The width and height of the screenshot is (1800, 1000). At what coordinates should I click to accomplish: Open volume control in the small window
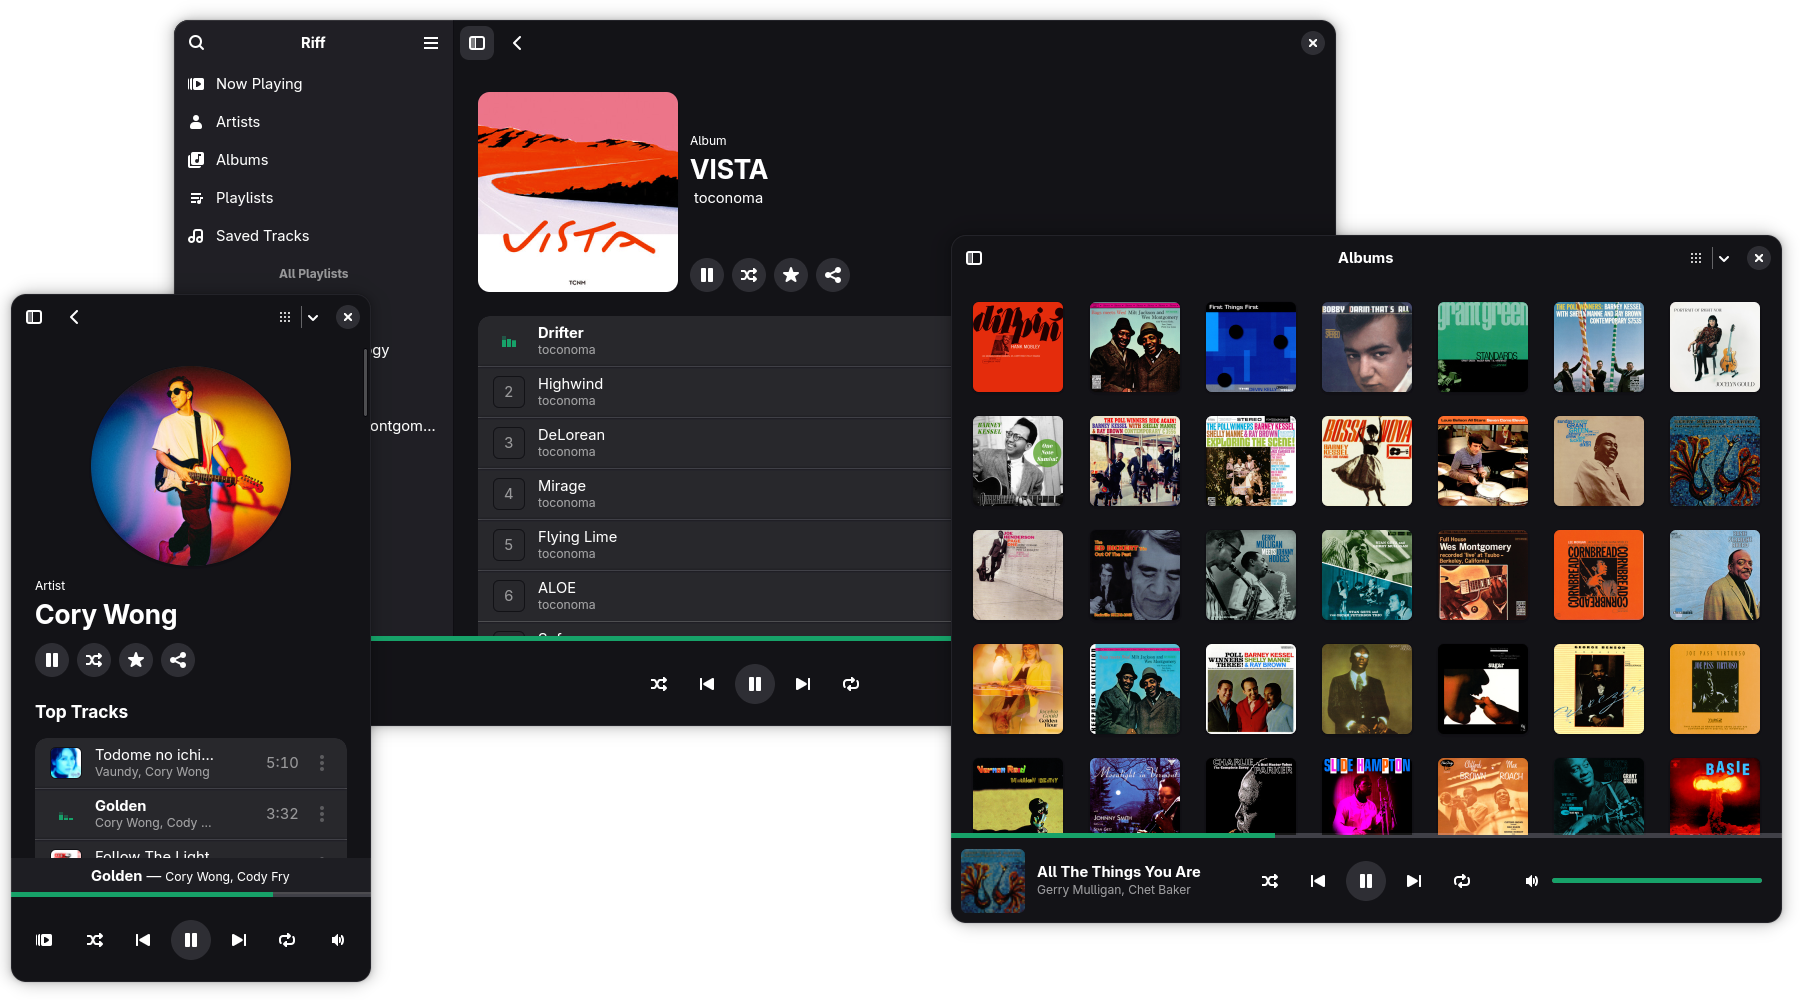(338, 940)
